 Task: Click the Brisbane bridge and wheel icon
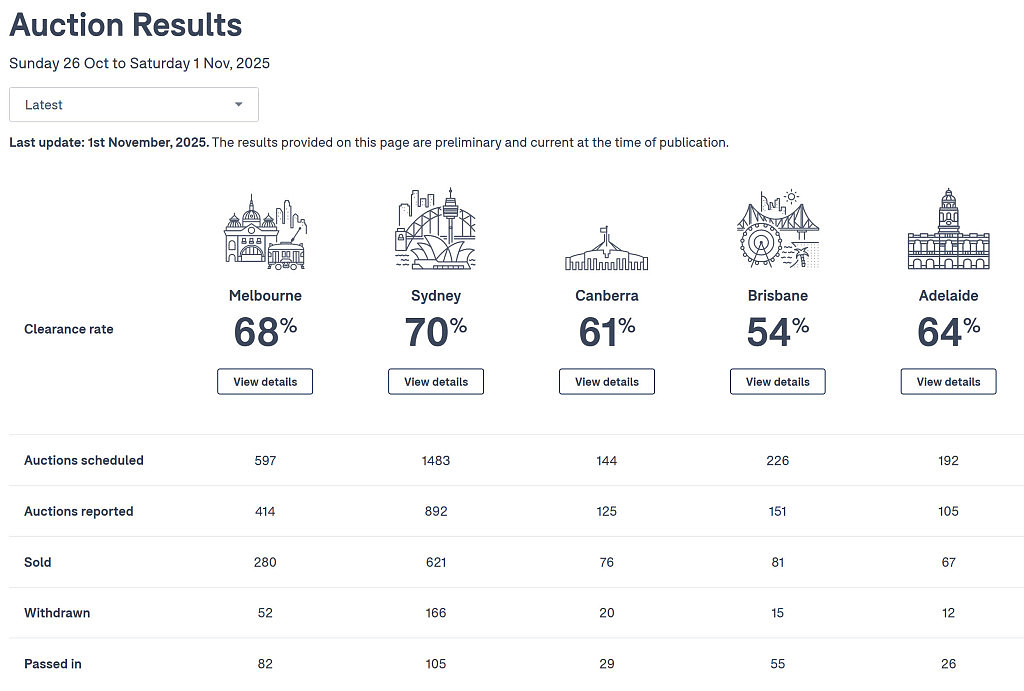pos(778,229)
